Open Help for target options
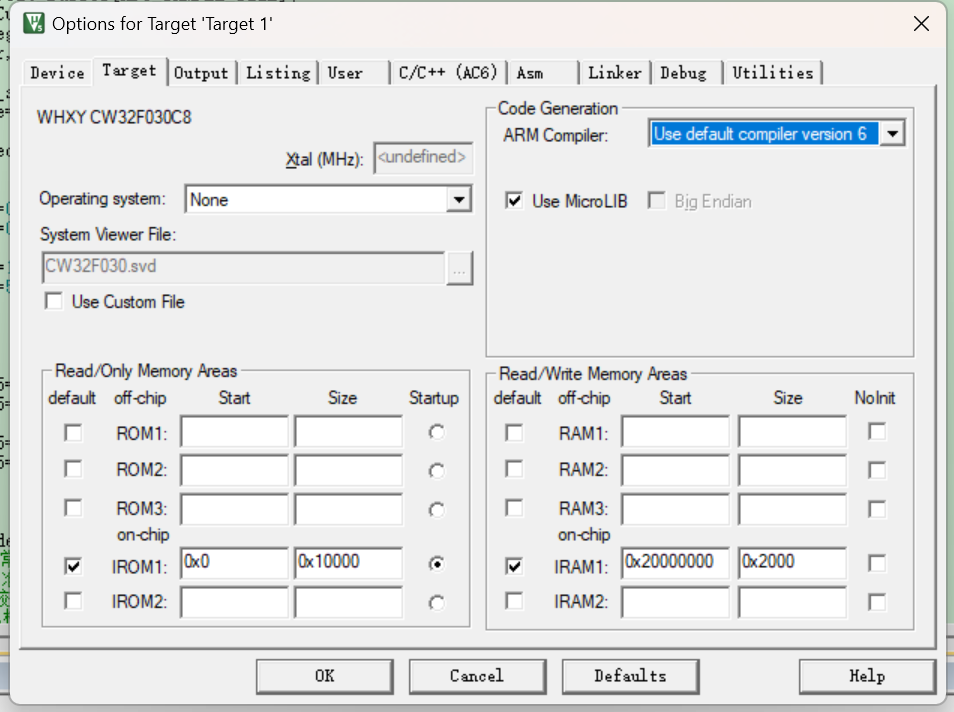 point(867,676)
